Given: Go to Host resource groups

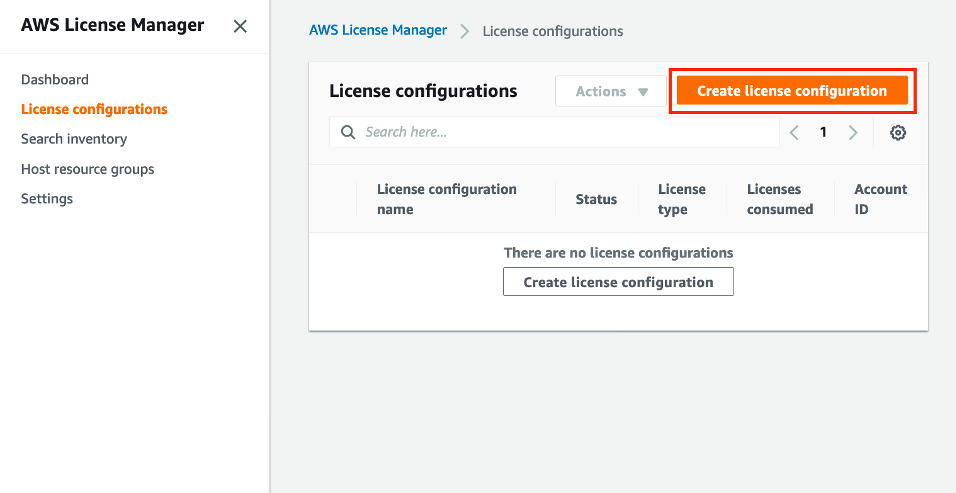Looking at the screenshot, I should click(88, 169).
